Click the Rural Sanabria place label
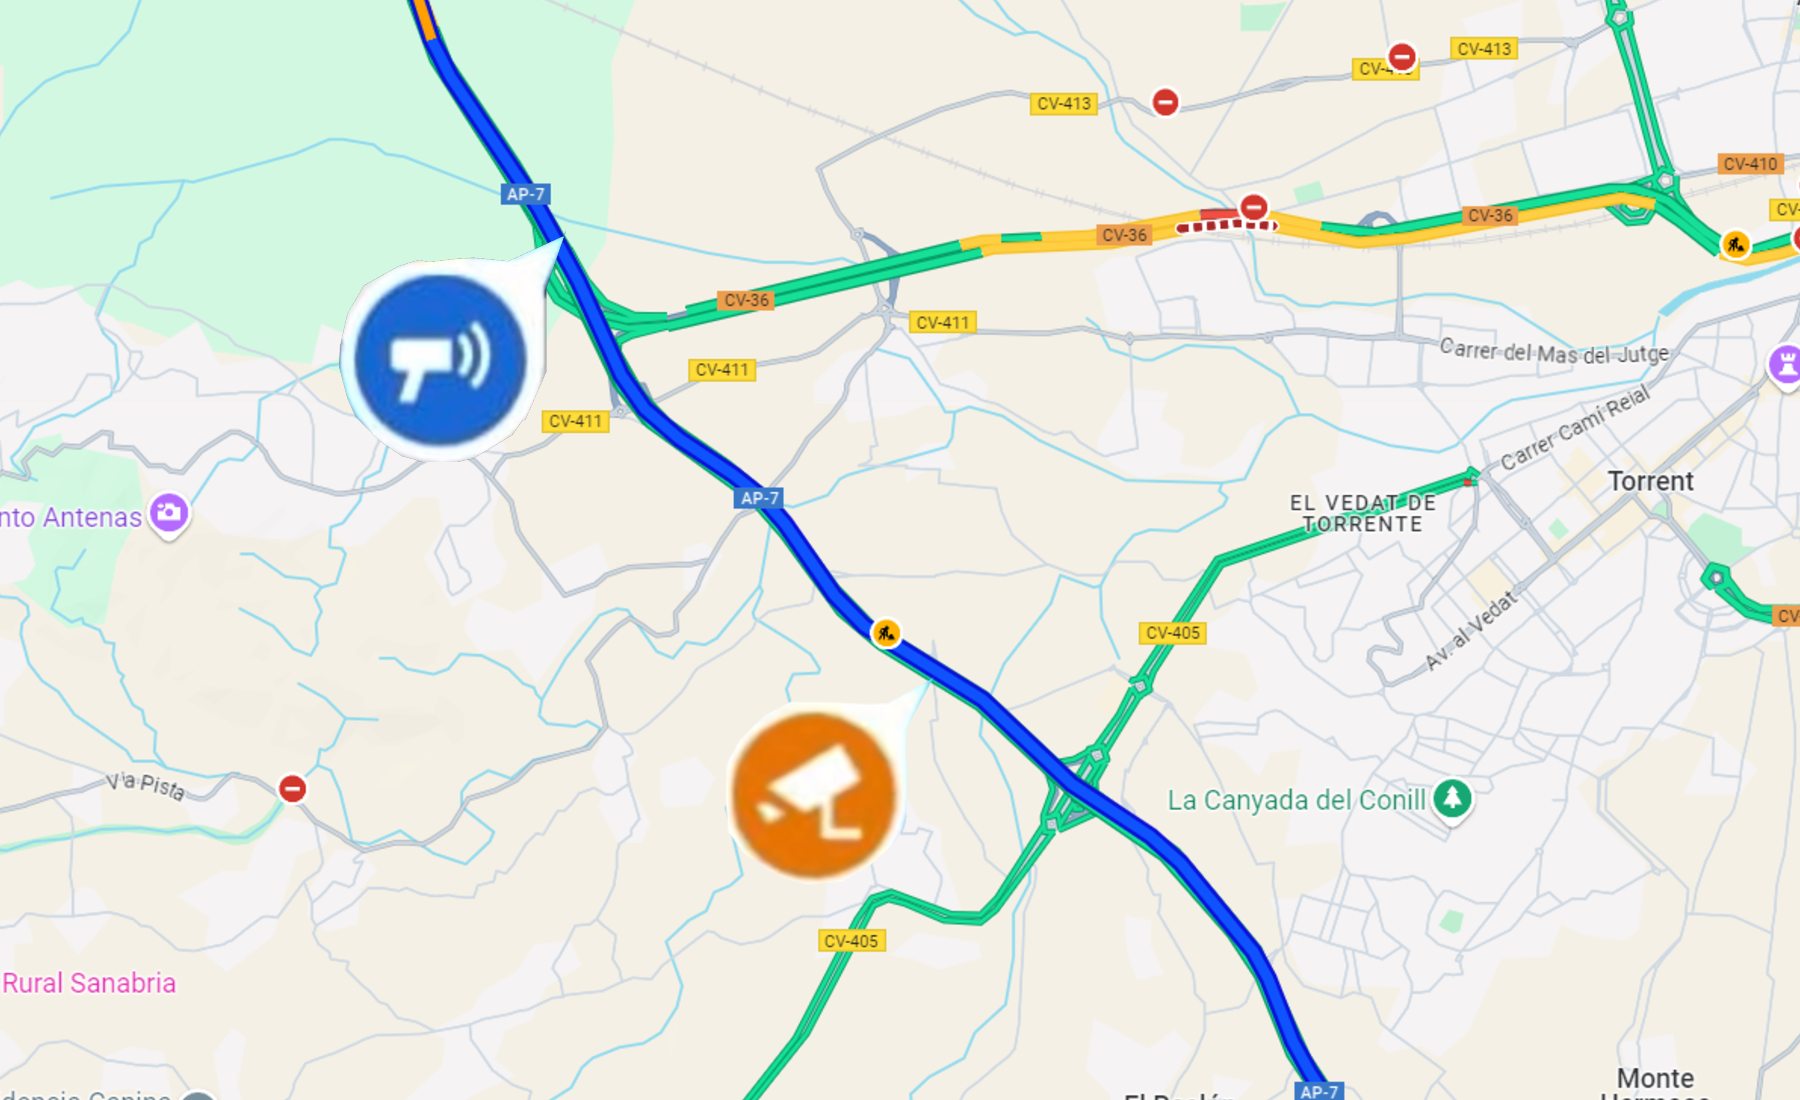The image size is (1800, 1100). (x=89, y=983)
